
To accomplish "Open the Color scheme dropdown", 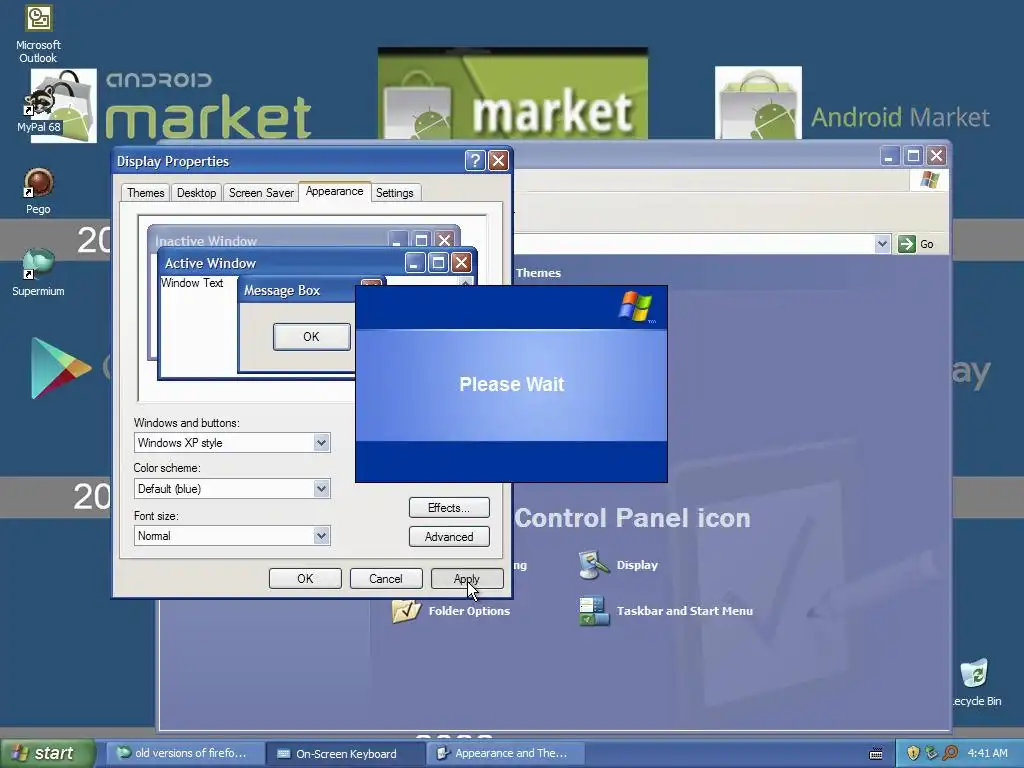I will [321, 488].
